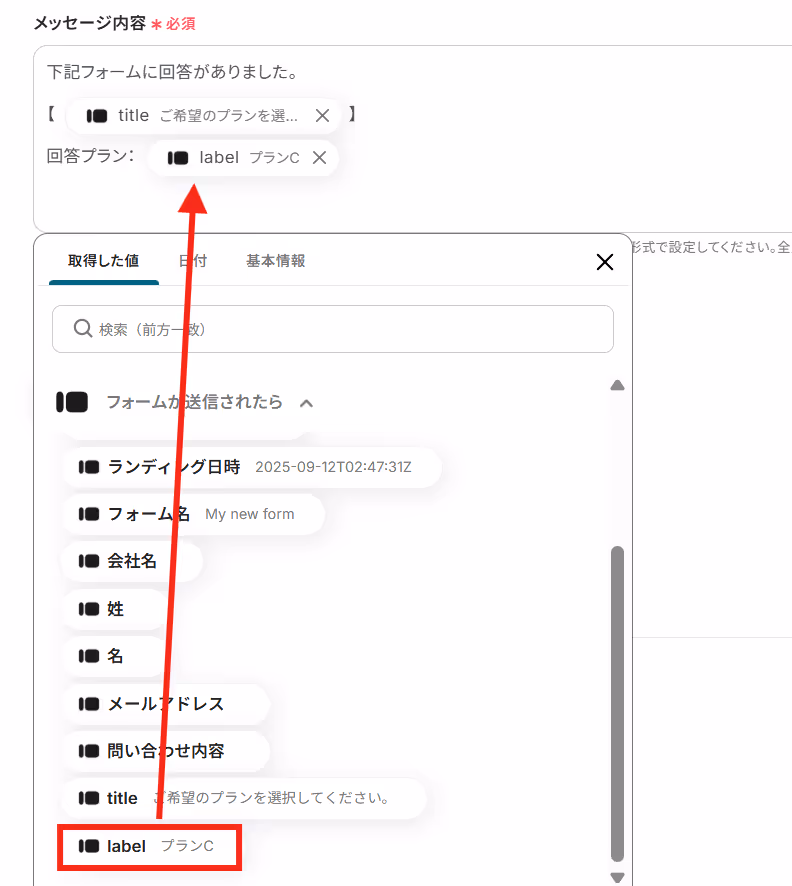Select the フォームが送信されたら heading

pyautogui.click(x=194, y=402)
